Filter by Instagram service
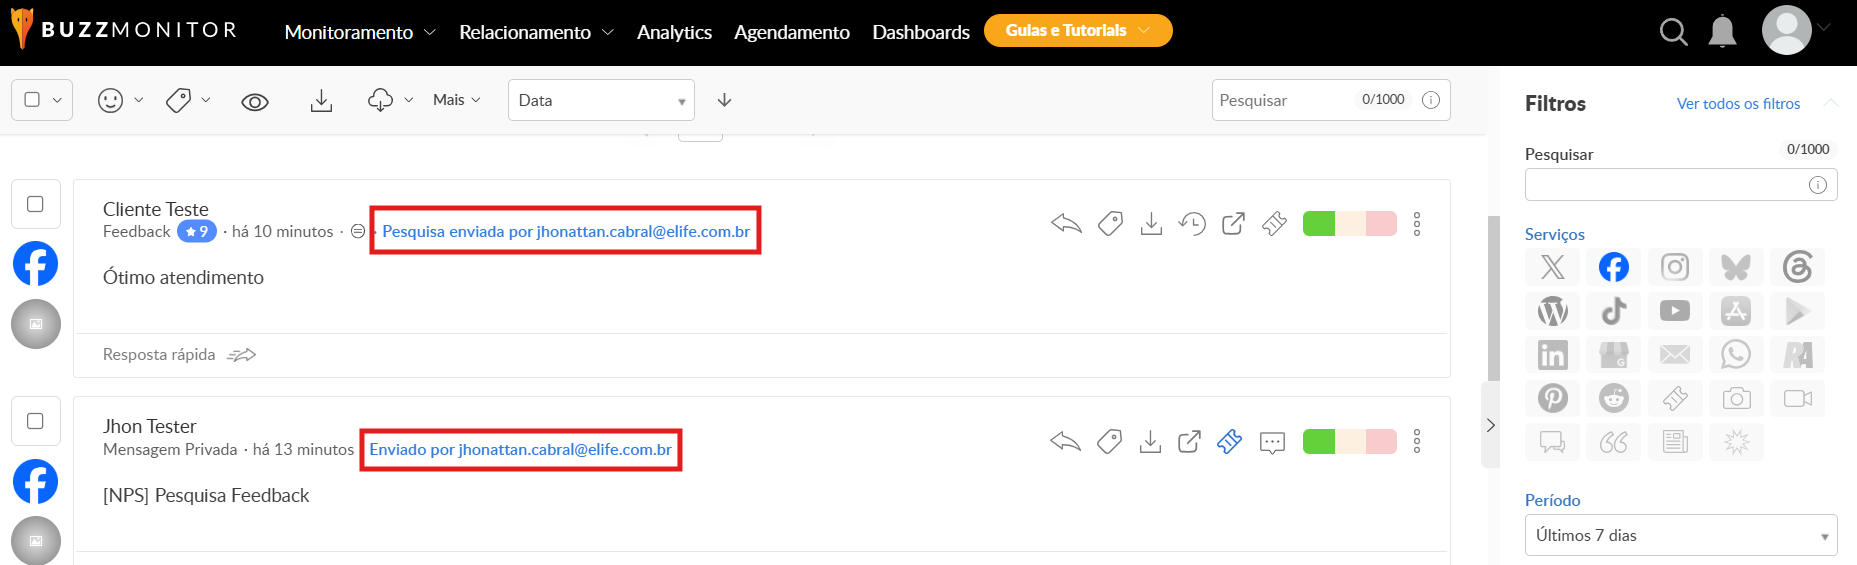The height and width of the screenshot is (565, 1857). 1675,267
